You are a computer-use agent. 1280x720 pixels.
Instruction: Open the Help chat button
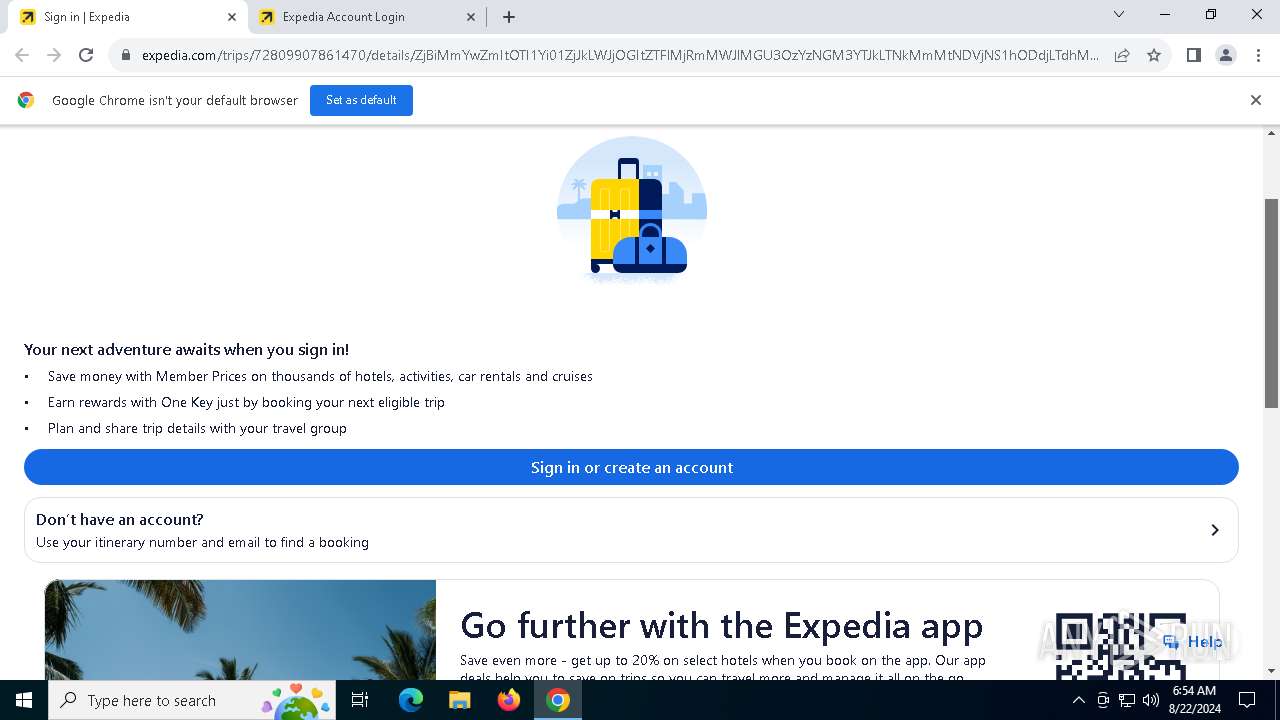coord(1192,642)
